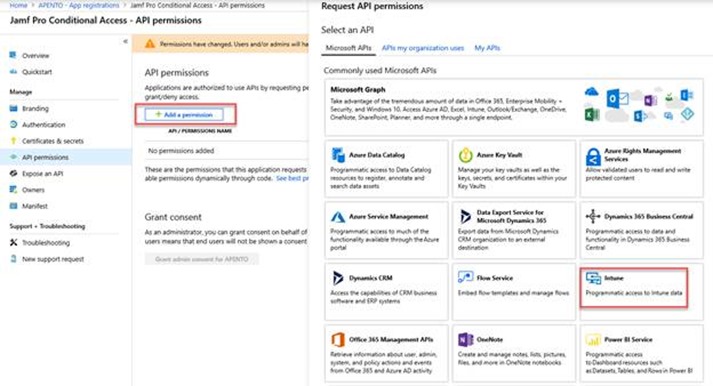713x386 pixels.
Task: Switch to APIs my organization uses tab
Action: [x=423, y=48]
